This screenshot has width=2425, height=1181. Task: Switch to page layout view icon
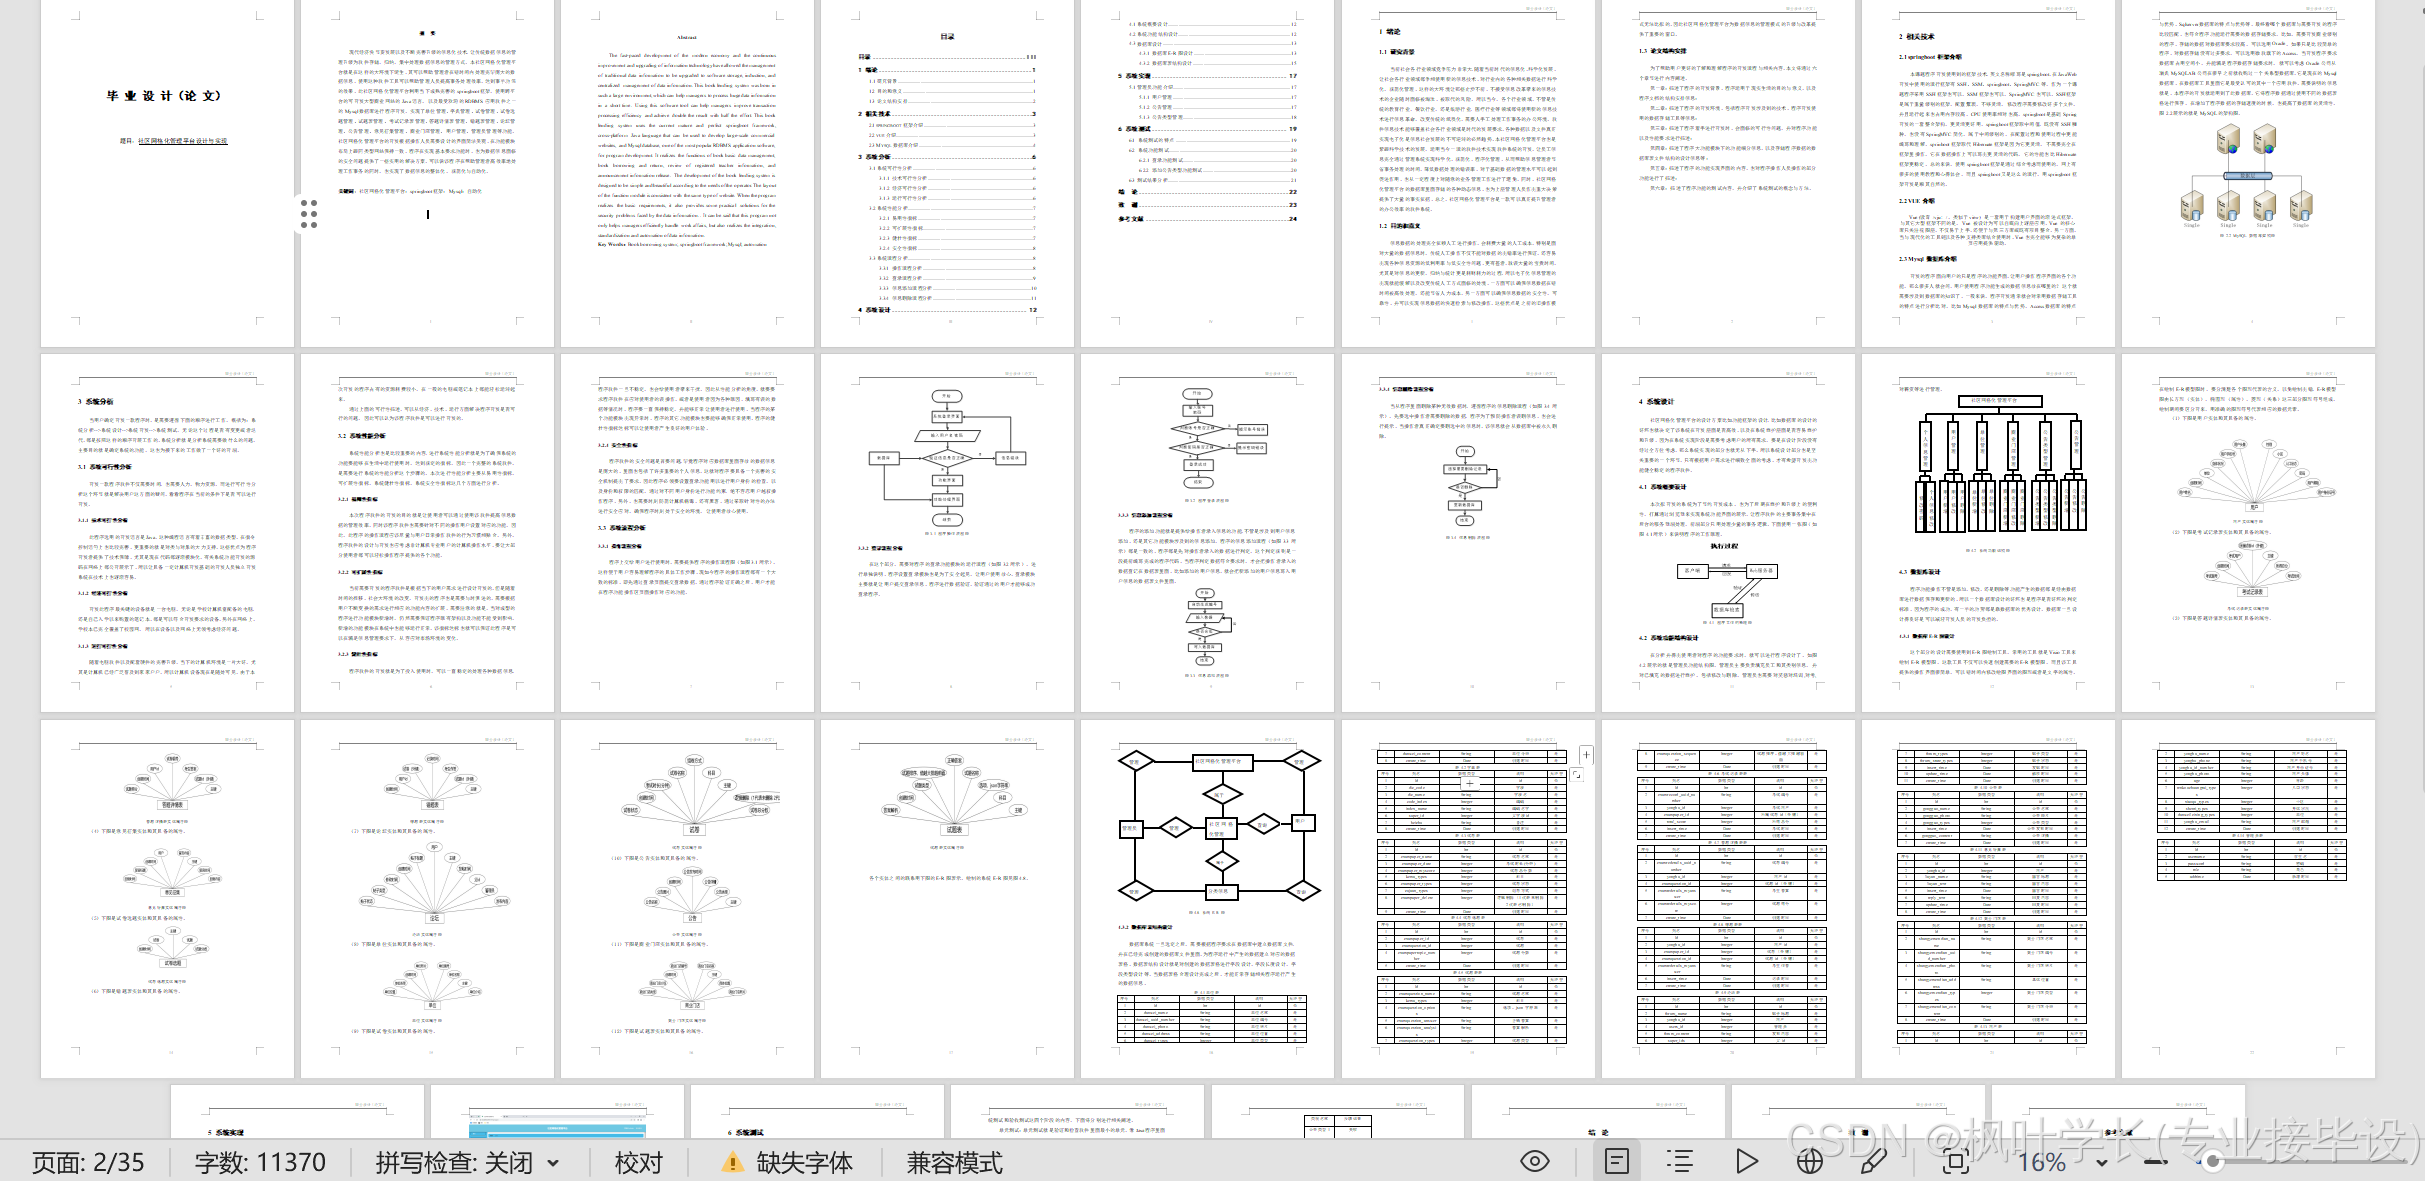pyautogui.click(x=1617, y=1161)
